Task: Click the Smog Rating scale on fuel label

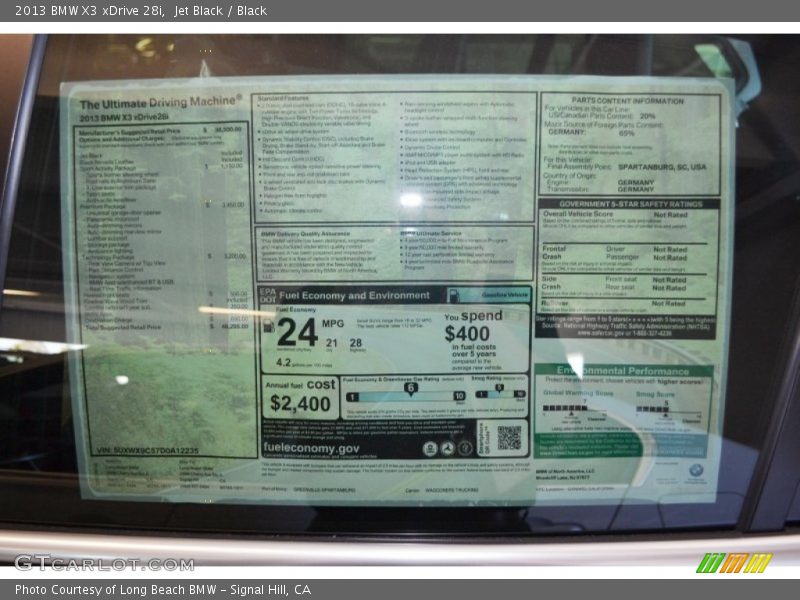Action: (x=500, y=393)
